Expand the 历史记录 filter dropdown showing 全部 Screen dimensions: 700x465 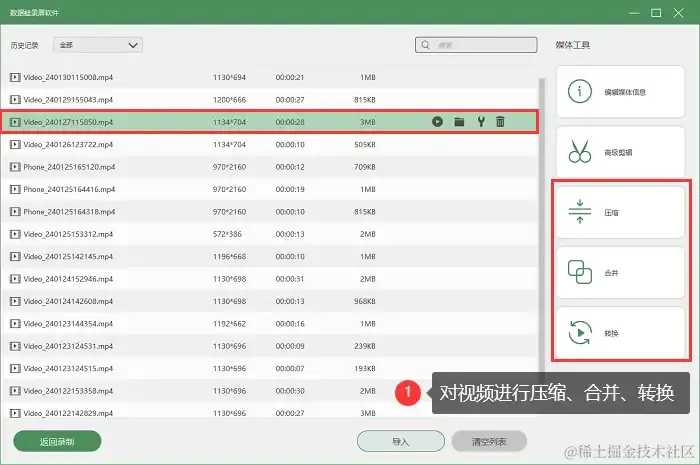(x=98, y=45)
